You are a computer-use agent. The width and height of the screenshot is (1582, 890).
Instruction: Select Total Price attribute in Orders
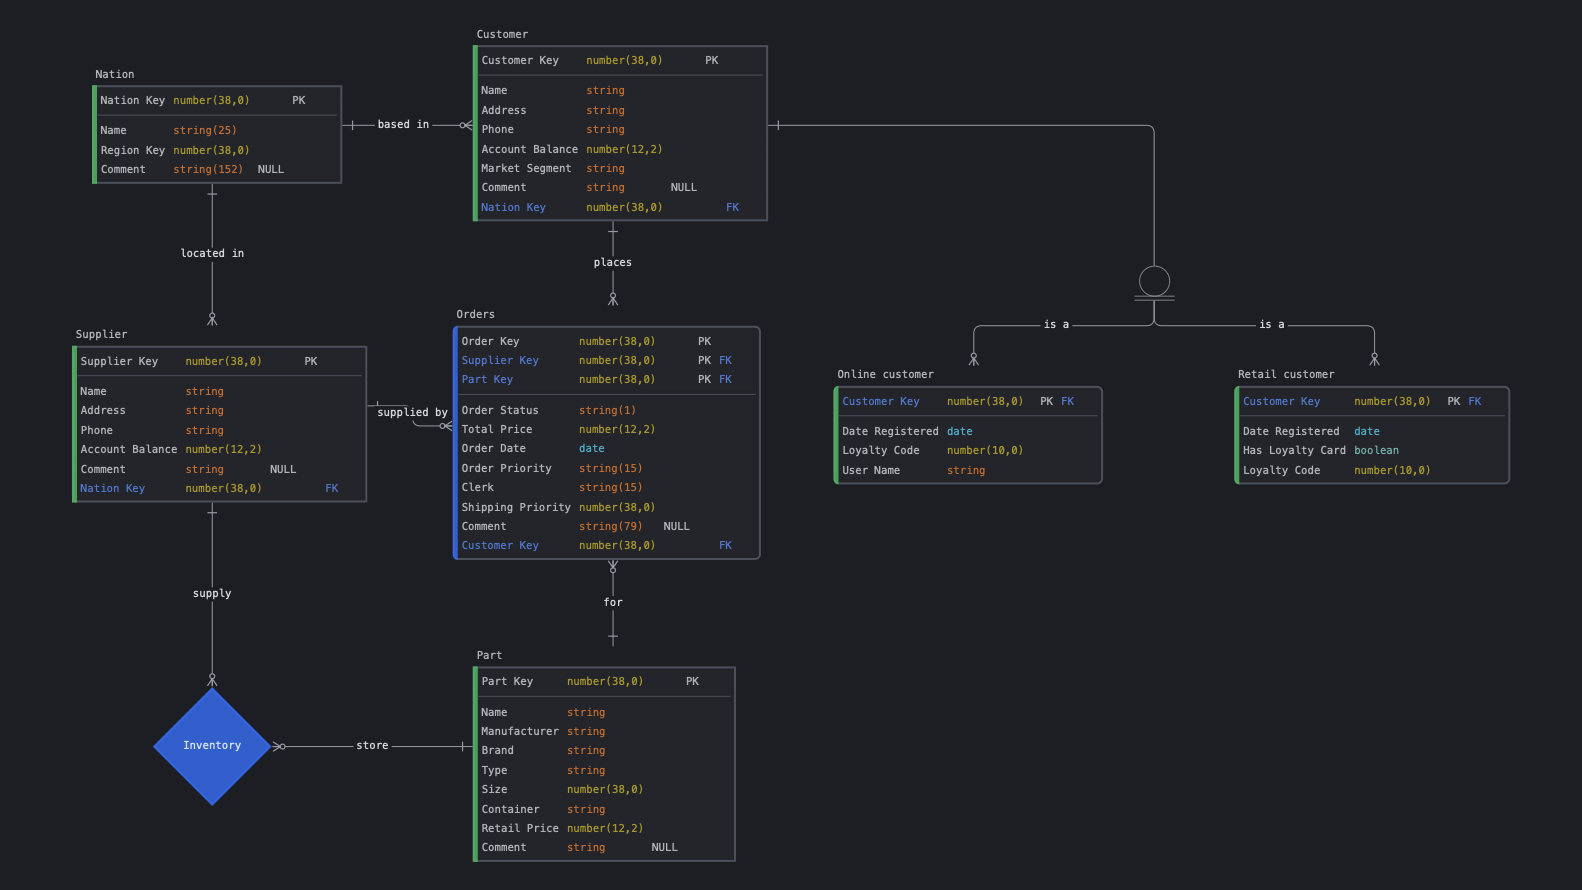pyautogui.click(x=608, y=430)
